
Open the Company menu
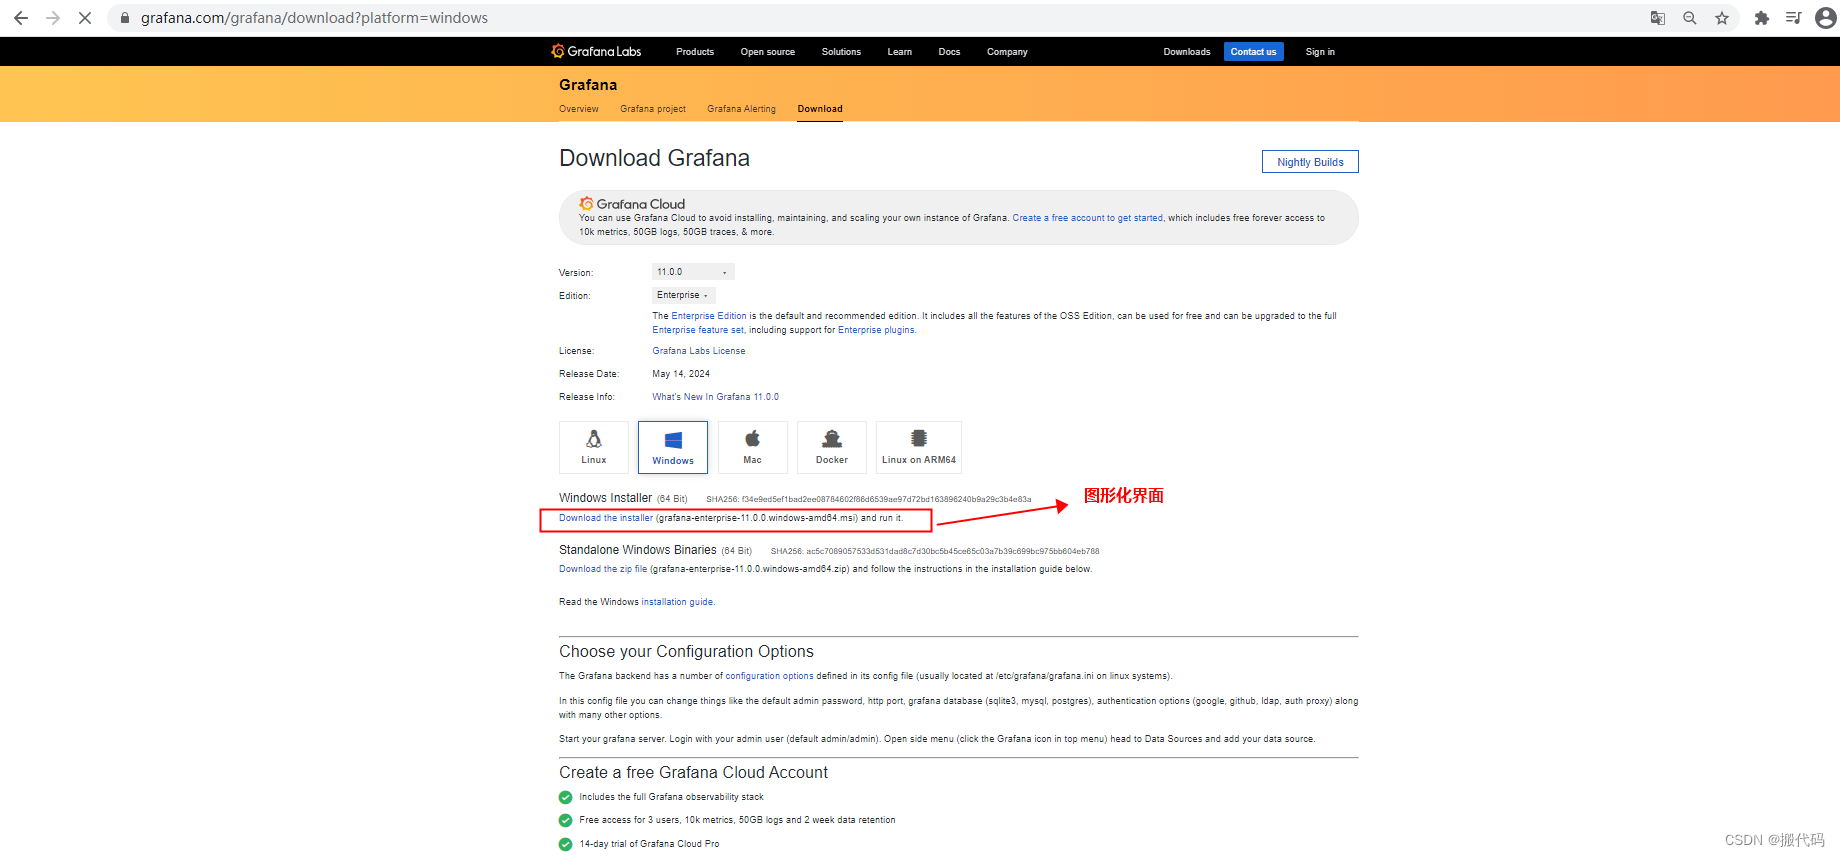pos(1007,52)
